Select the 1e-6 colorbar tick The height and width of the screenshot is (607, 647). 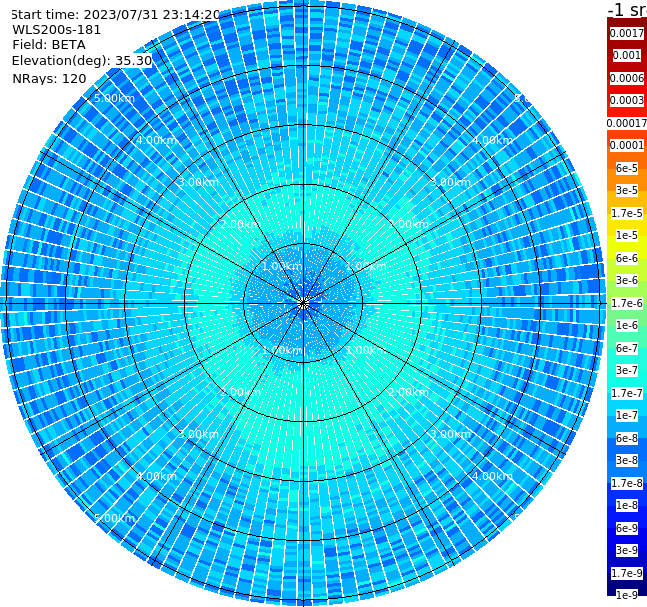627,325
